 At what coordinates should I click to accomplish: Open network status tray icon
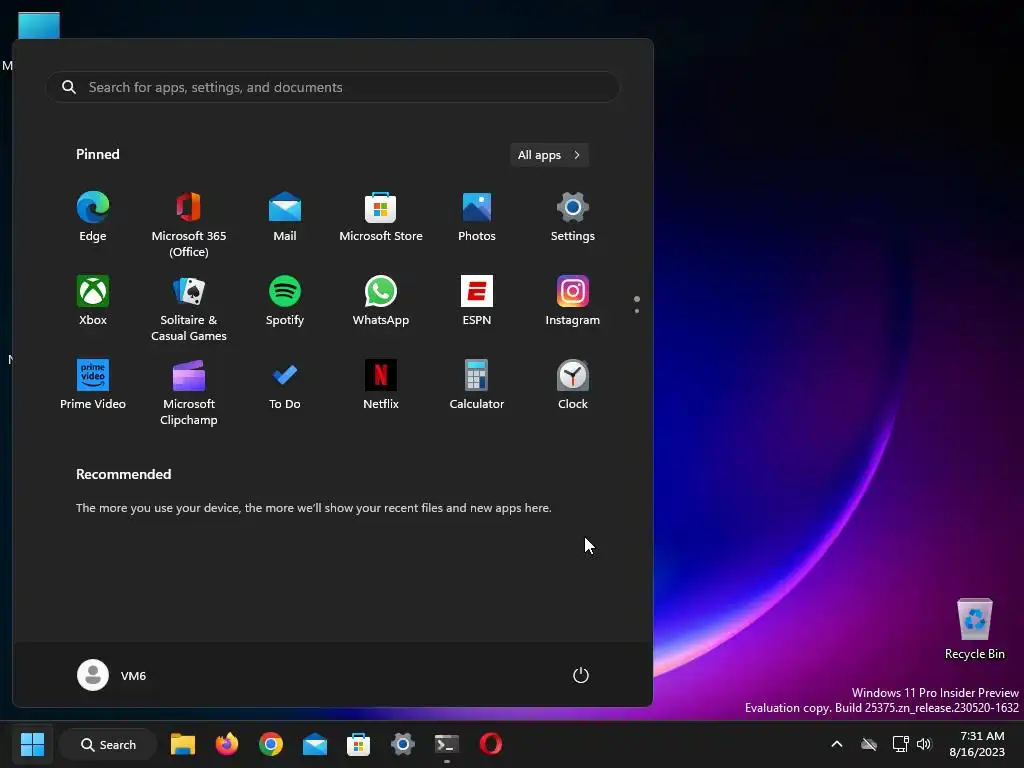click(901, 744)
